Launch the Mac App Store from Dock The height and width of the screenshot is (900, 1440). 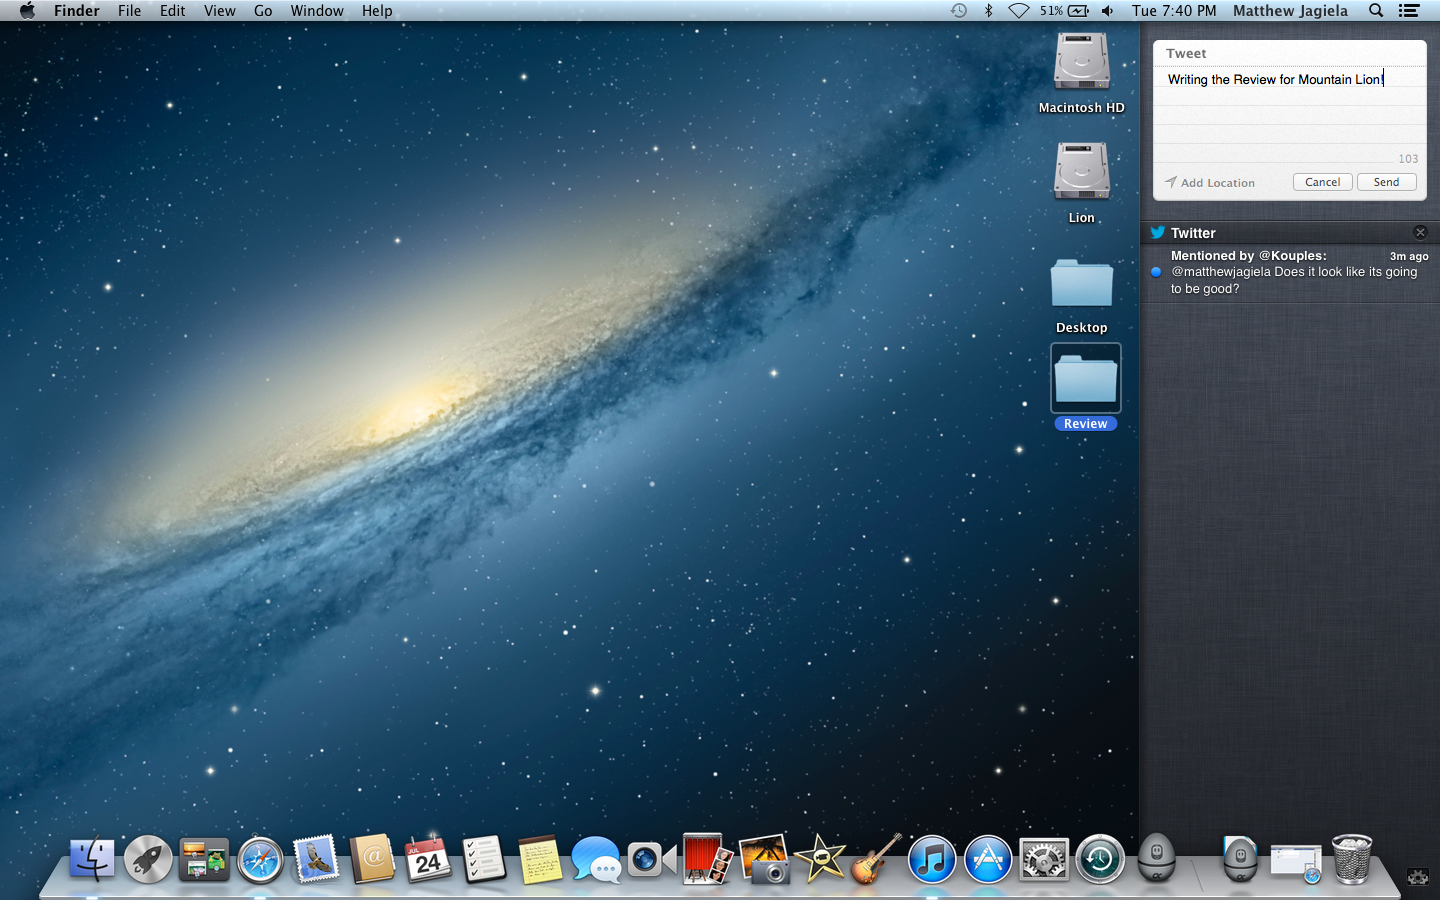click(x=988, y=860)
